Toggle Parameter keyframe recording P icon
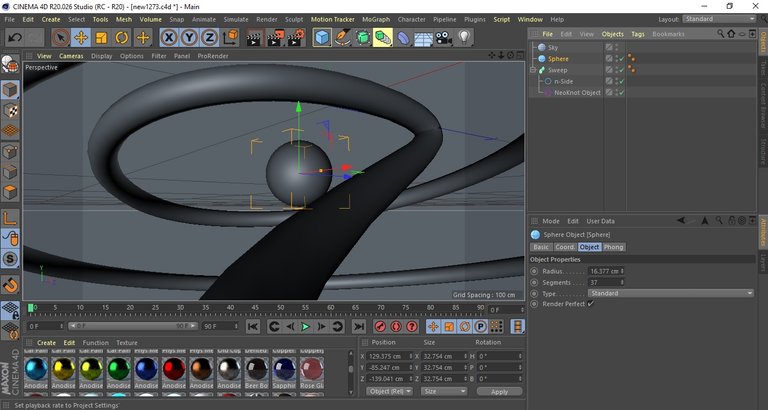This screenshot has height=410, width=768. tap(480, 326)
